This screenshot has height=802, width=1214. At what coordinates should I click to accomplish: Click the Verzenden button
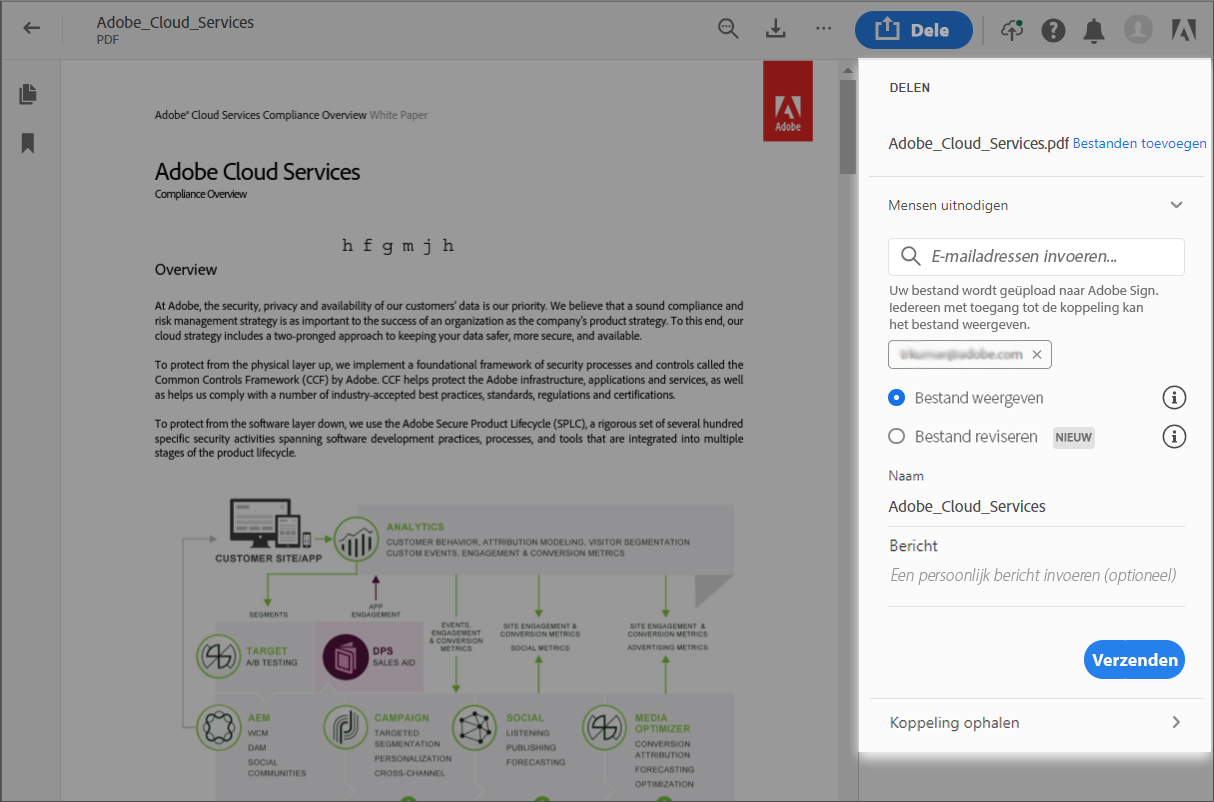tap(1134, 660)
